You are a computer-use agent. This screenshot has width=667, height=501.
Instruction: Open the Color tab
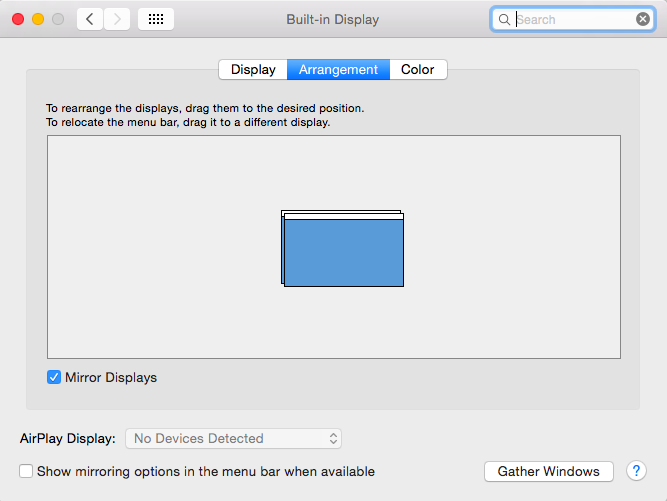[x=418, y=70]
